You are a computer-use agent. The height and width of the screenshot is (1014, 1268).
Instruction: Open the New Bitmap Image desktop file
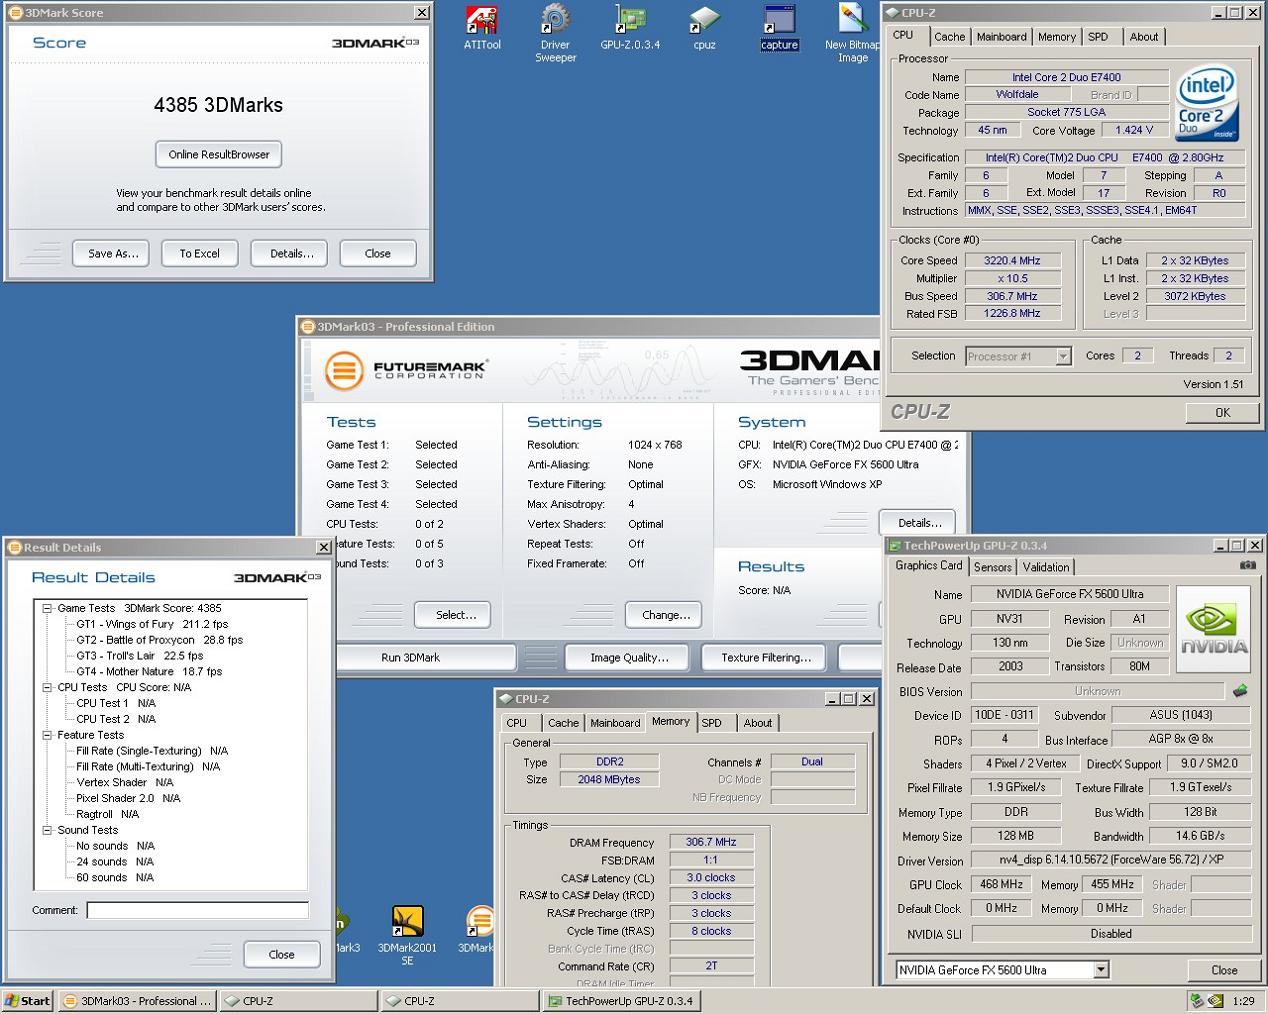point(852,33)
